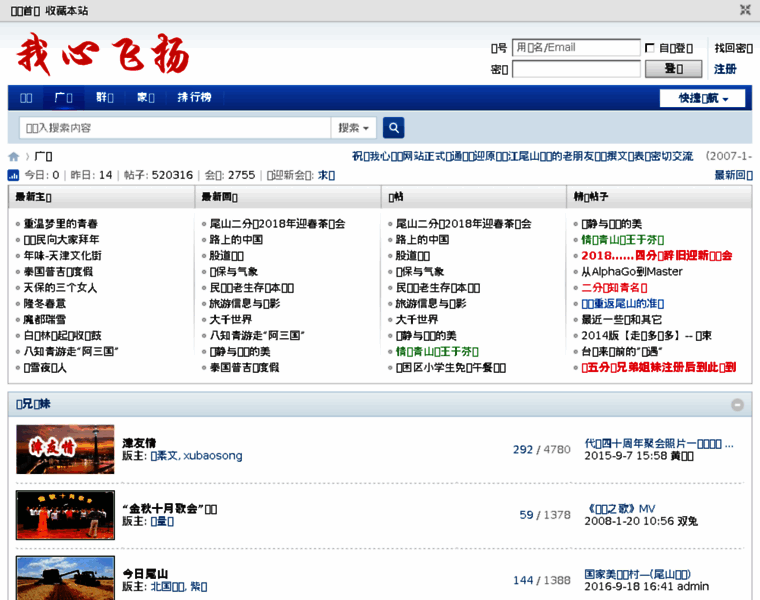The image size is (760, 600).
Task: Click the statistics bar chart icon
Action: pyautogui.click(x=14, y=175)
